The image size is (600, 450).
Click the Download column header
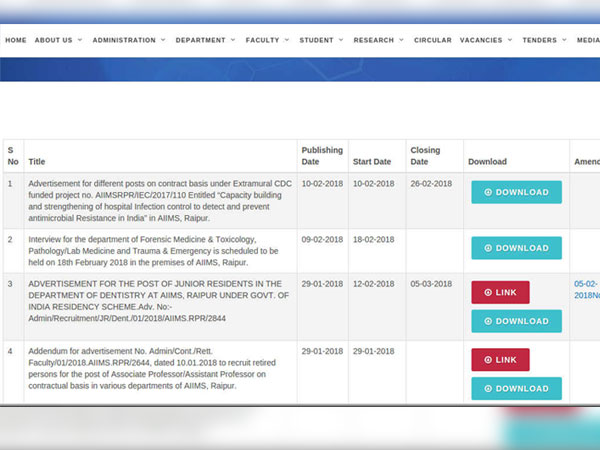tap(488, 161)
